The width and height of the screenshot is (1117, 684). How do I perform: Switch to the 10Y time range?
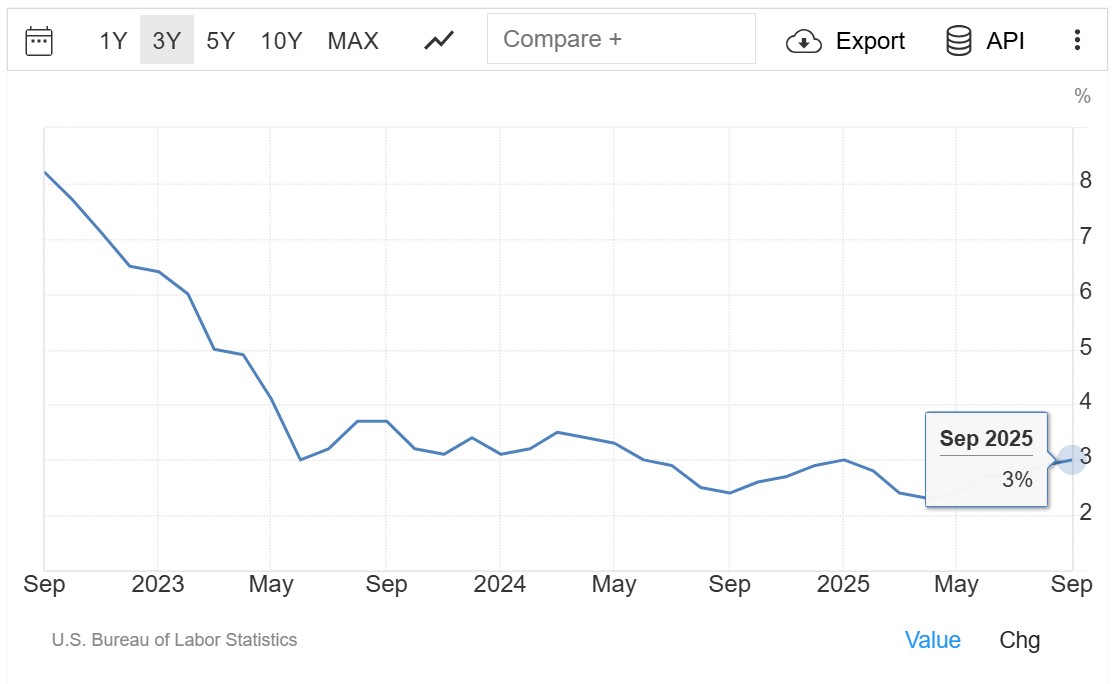281,41
